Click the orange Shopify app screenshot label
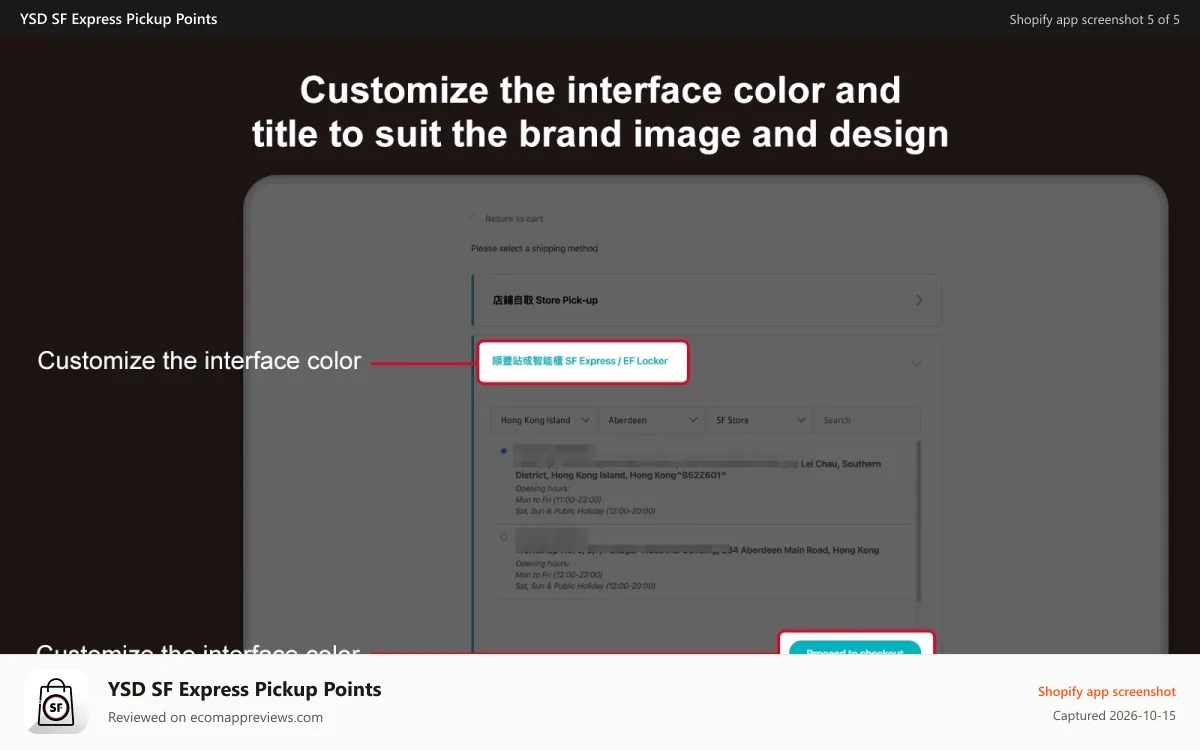Viewport: 1200px width, 750px height. click(1107, 691)
